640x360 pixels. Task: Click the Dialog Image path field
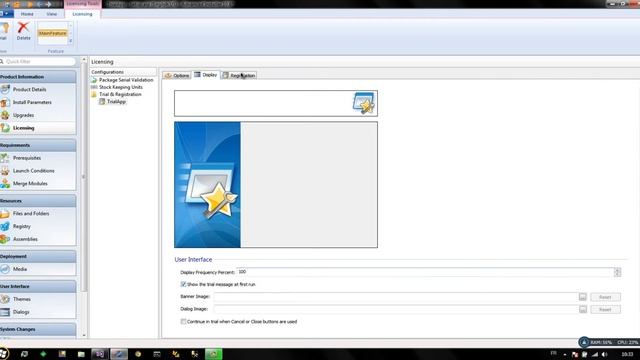coord(395,309)
